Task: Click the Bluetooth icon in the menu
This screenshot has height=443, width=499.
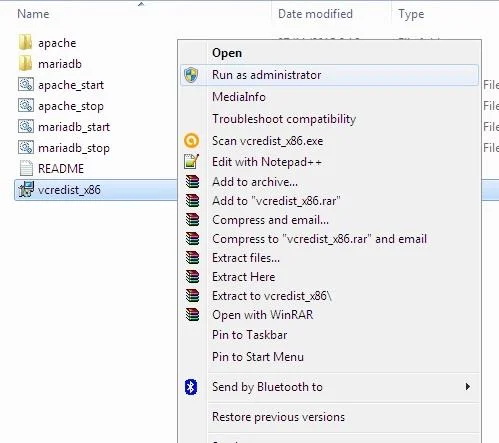Action: [191, 387]
